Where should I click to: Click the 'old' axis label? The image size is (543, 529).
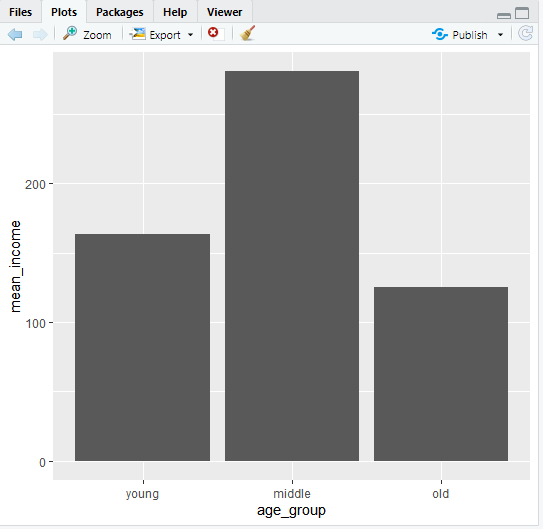pyautogui.click(x=440, y=494)
